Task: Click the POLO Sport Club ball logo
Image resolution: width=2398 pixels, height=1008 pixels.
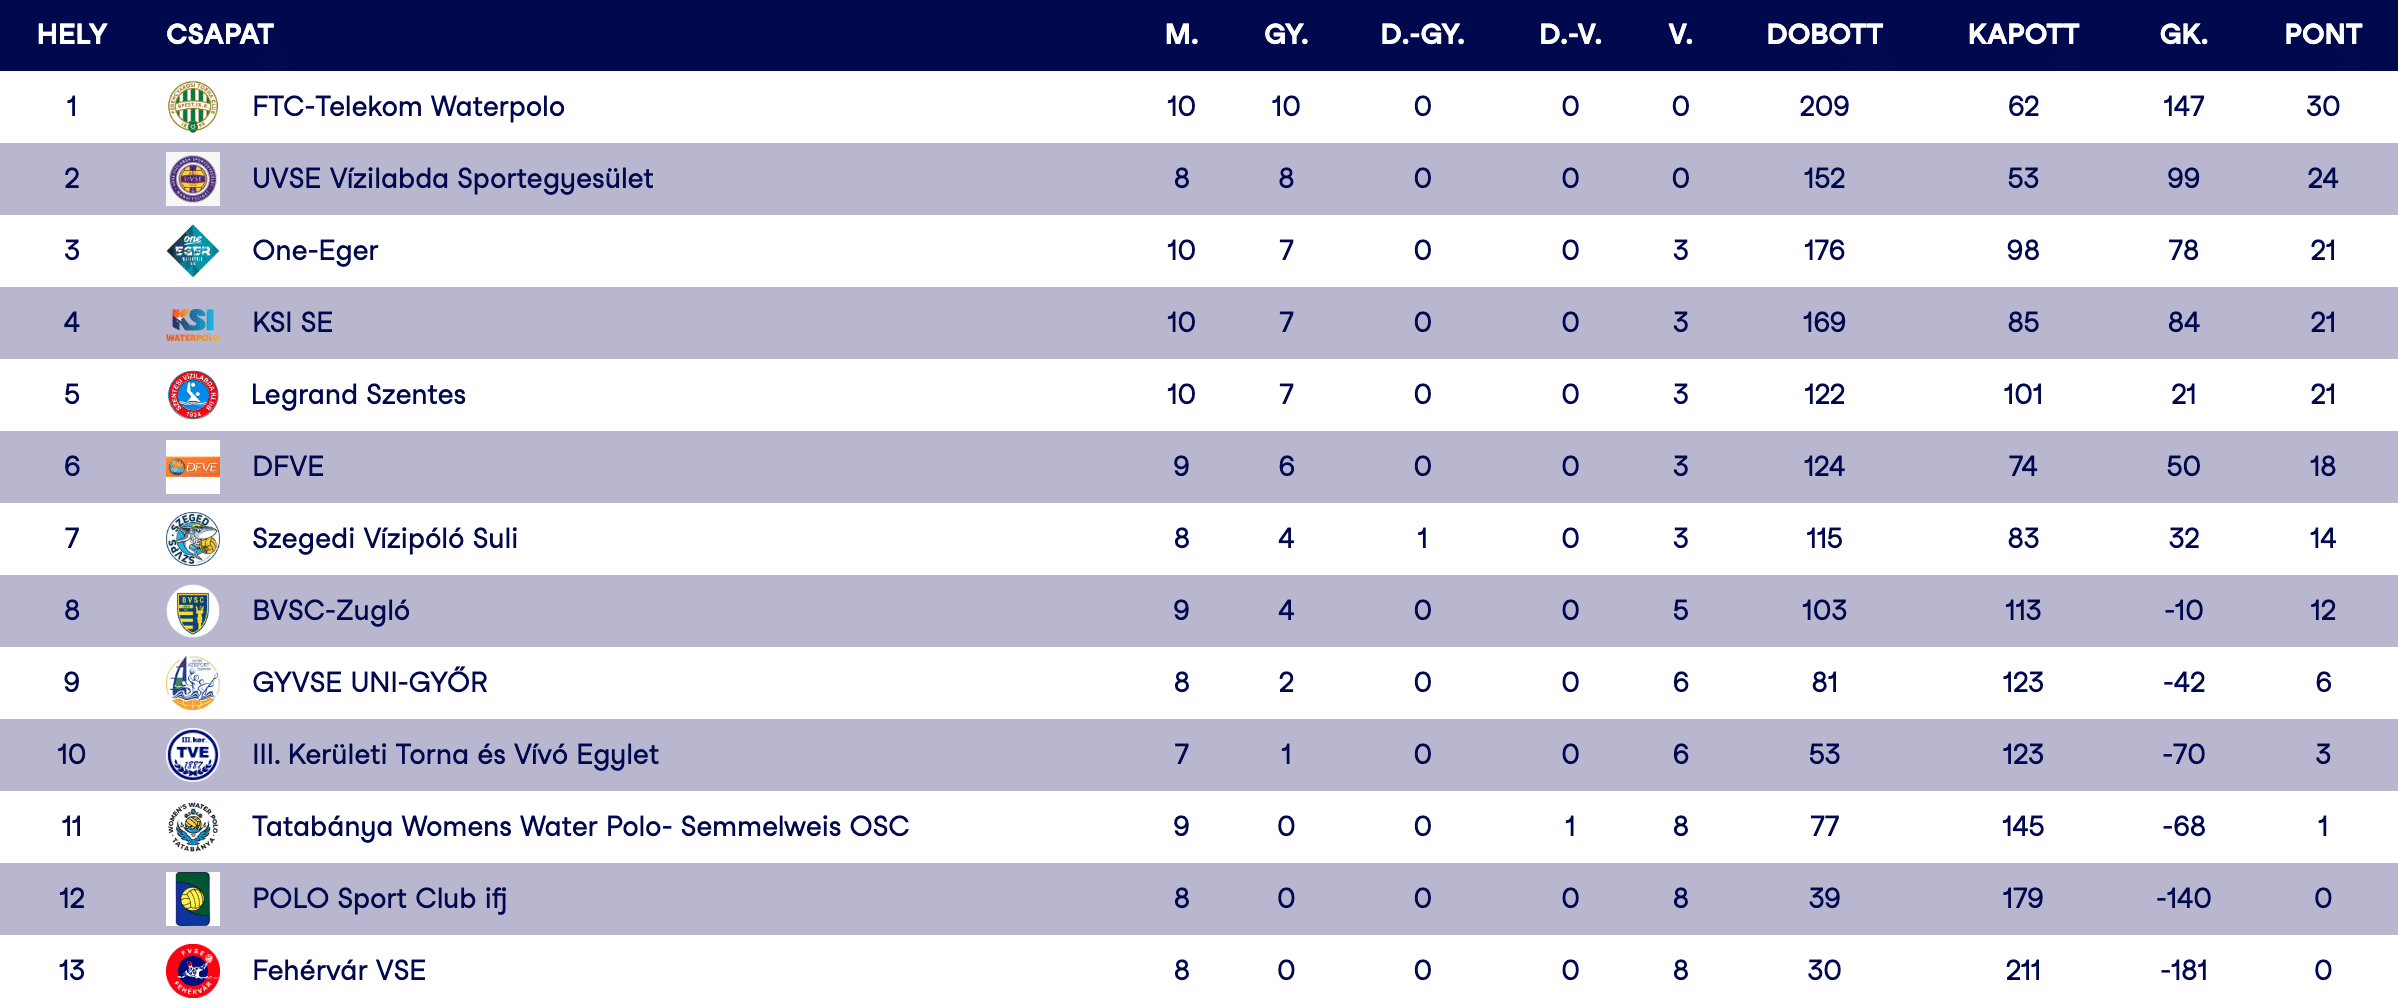Action: pos(193,899)
